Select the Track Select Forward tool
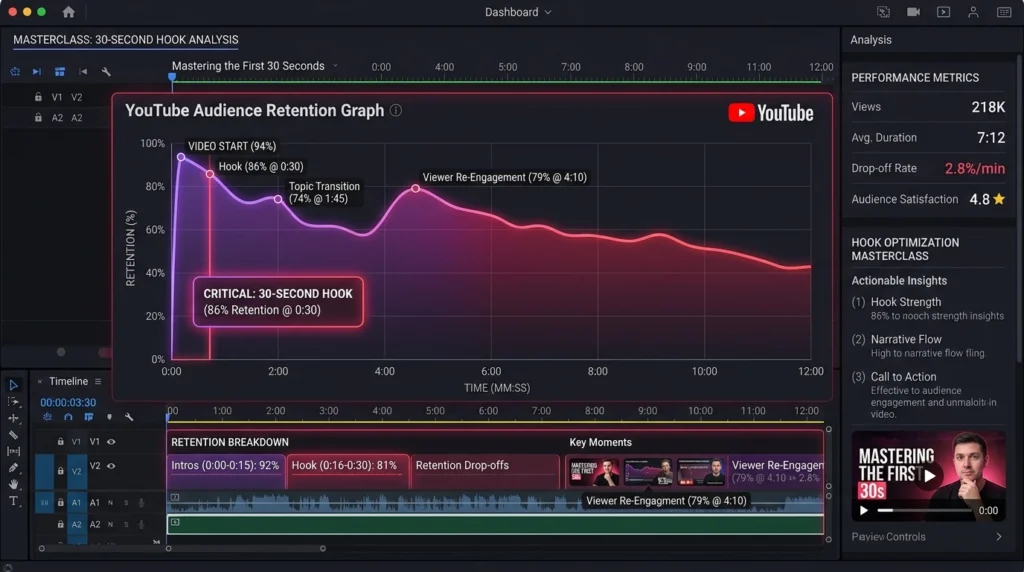The width and height of the screenshot is (1024, 572). (x=13, y=402)
